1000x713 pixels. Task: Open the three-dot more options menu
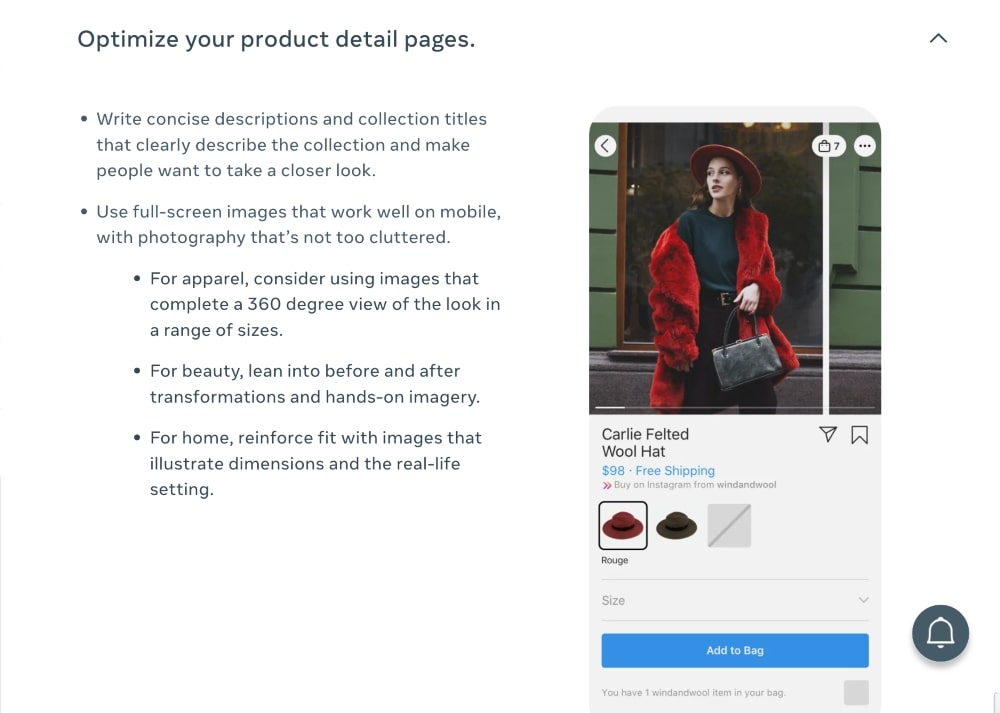click(x=865, y=145)
